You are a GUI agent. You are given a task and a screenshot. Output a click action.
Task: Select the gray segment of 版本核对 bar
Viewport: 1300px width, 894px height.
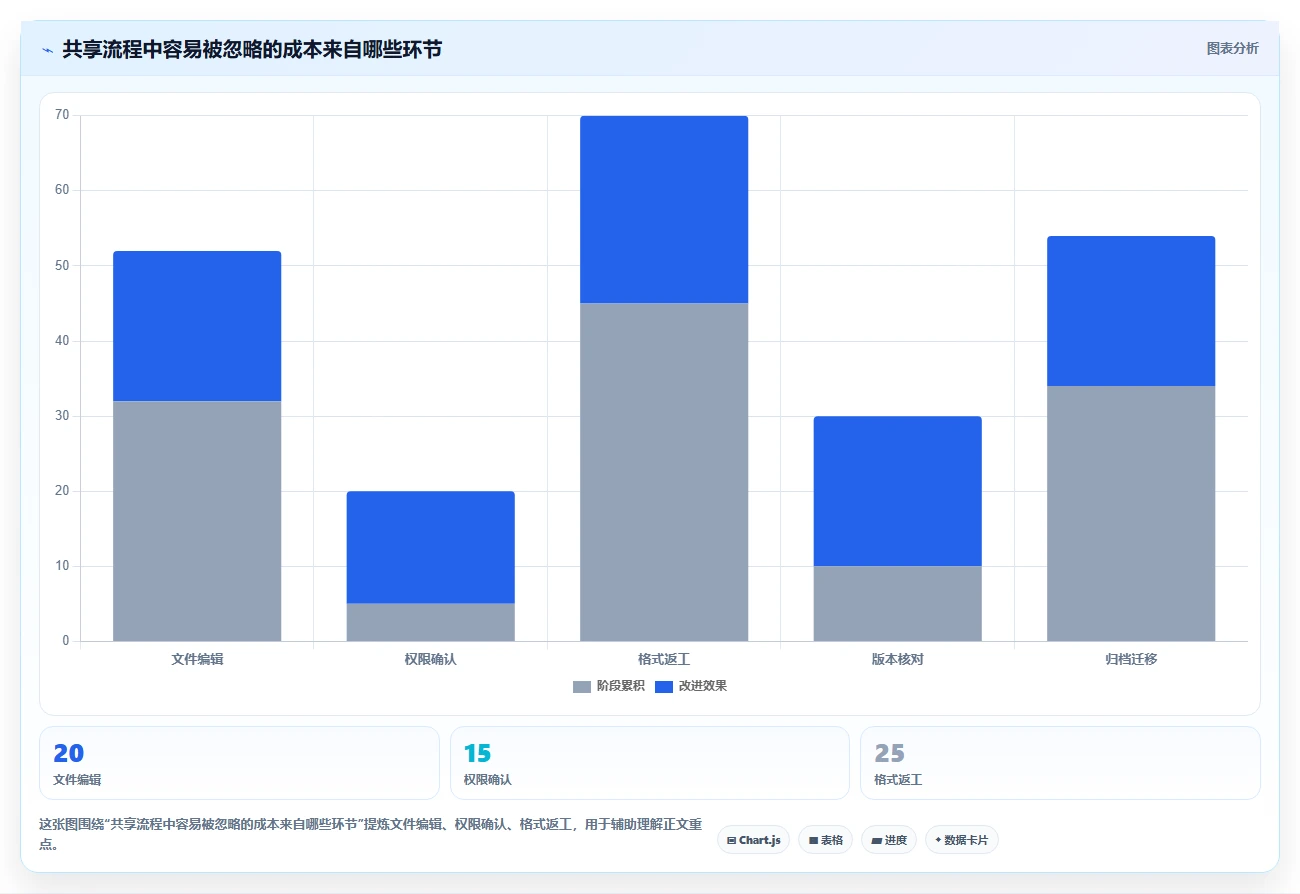coord(898,603)
